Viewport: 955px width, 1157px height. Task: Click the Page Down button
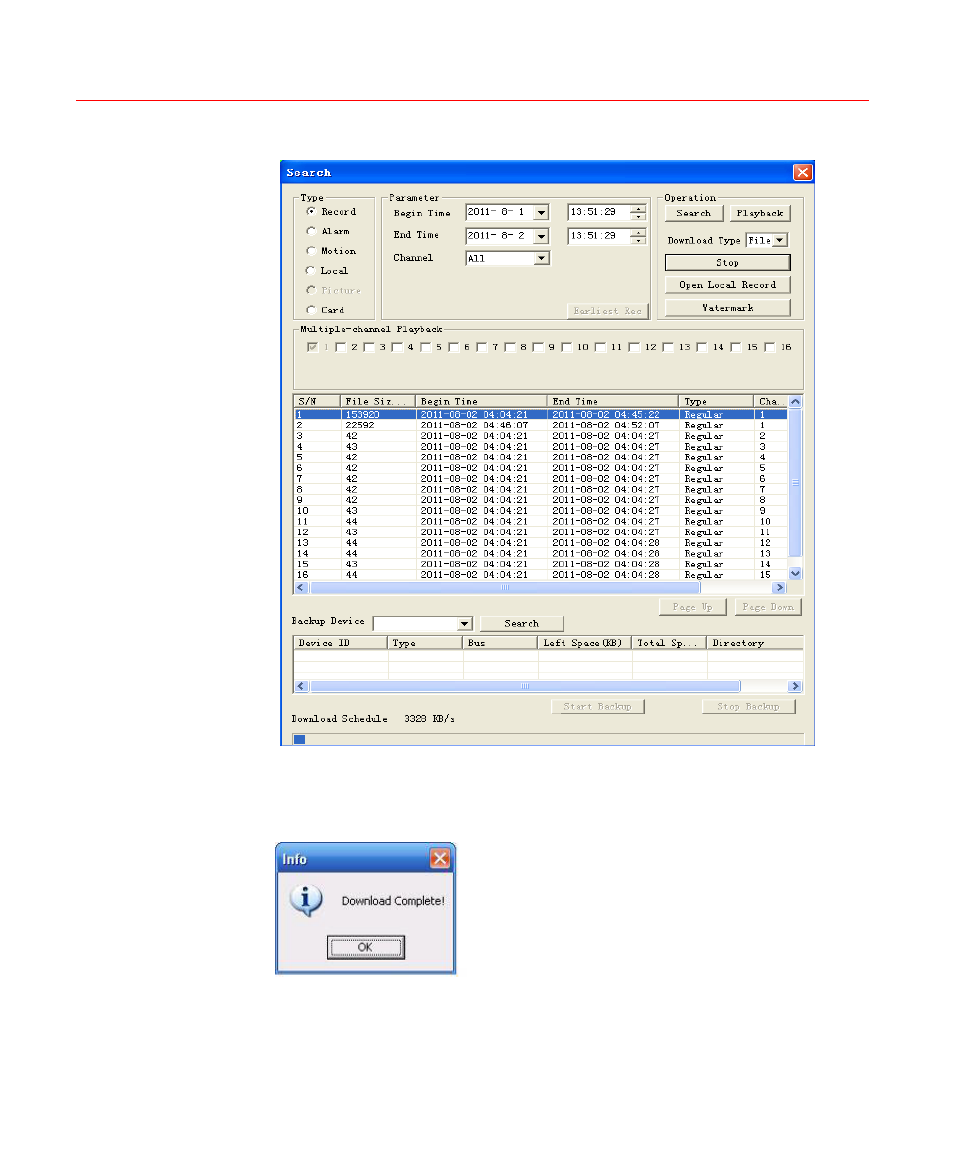(768, 607)
